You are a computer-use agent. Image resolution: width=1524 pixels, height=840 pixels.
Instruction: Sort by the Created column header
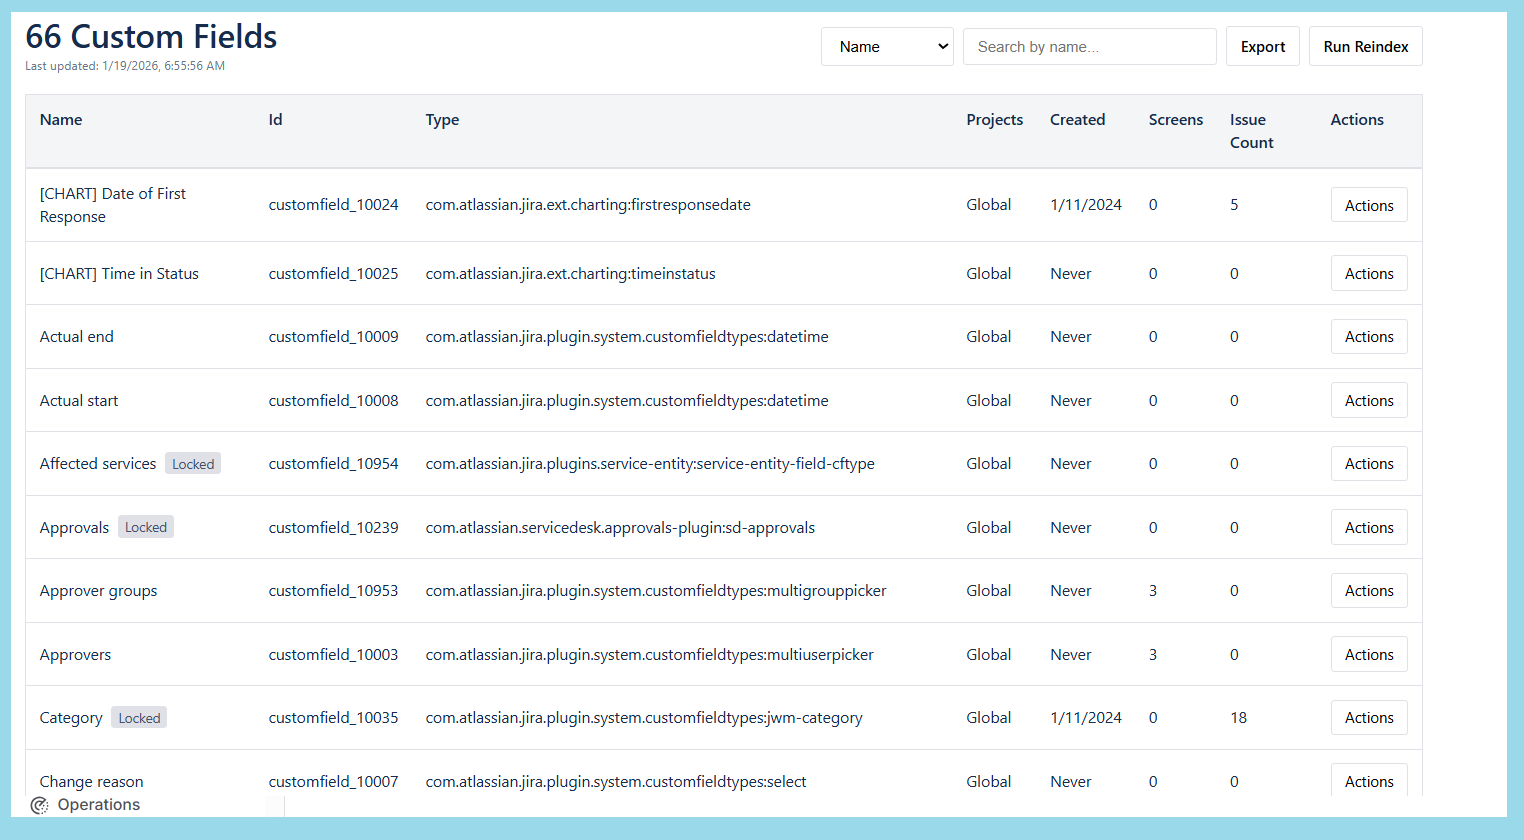(x=1077, y=119)
